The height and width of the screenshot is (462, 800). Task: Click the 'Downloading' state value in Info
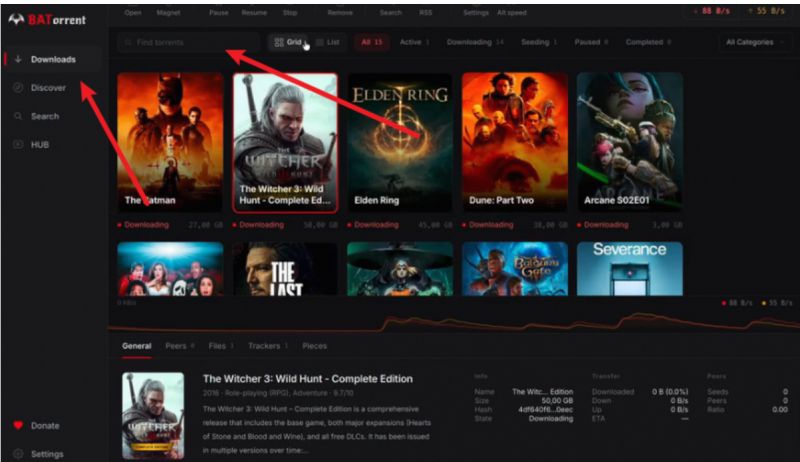(x=551, y=419)
